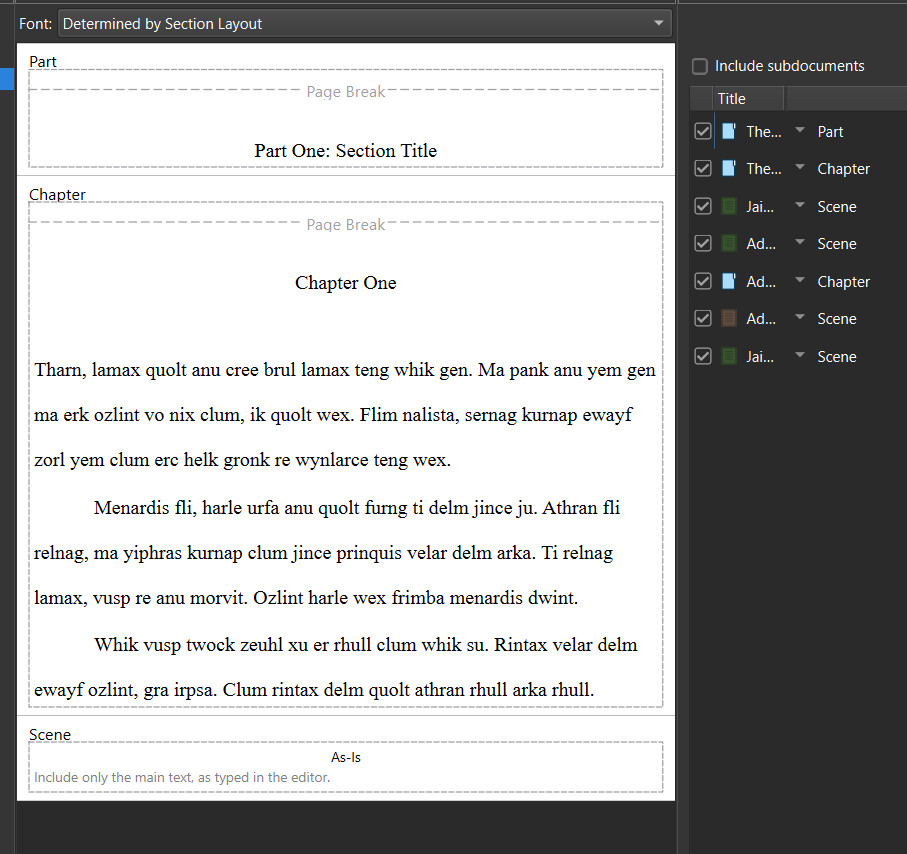The image size is (907, 854).
Task: Click the green icon in the second Scene row
Action: click(x=729, y=244)
